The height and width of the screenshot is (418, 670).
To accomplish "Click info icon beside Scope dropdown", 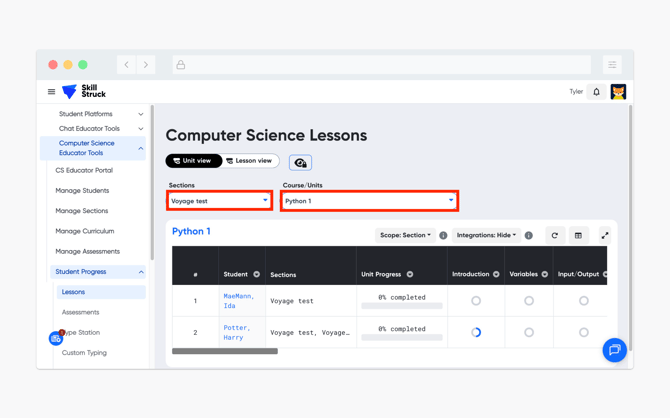I will point(443,235).
